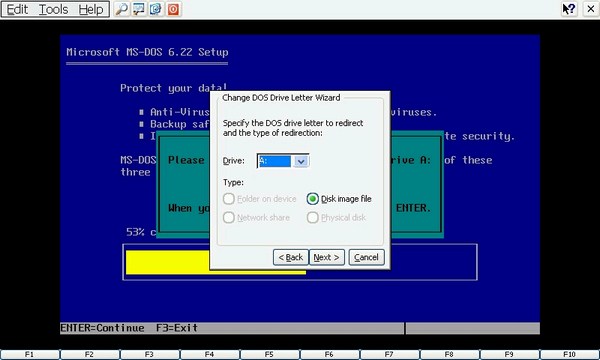Click the F2 function key button
The height and width of the screenshot is (360, 600).
click(x=90, y=355)
